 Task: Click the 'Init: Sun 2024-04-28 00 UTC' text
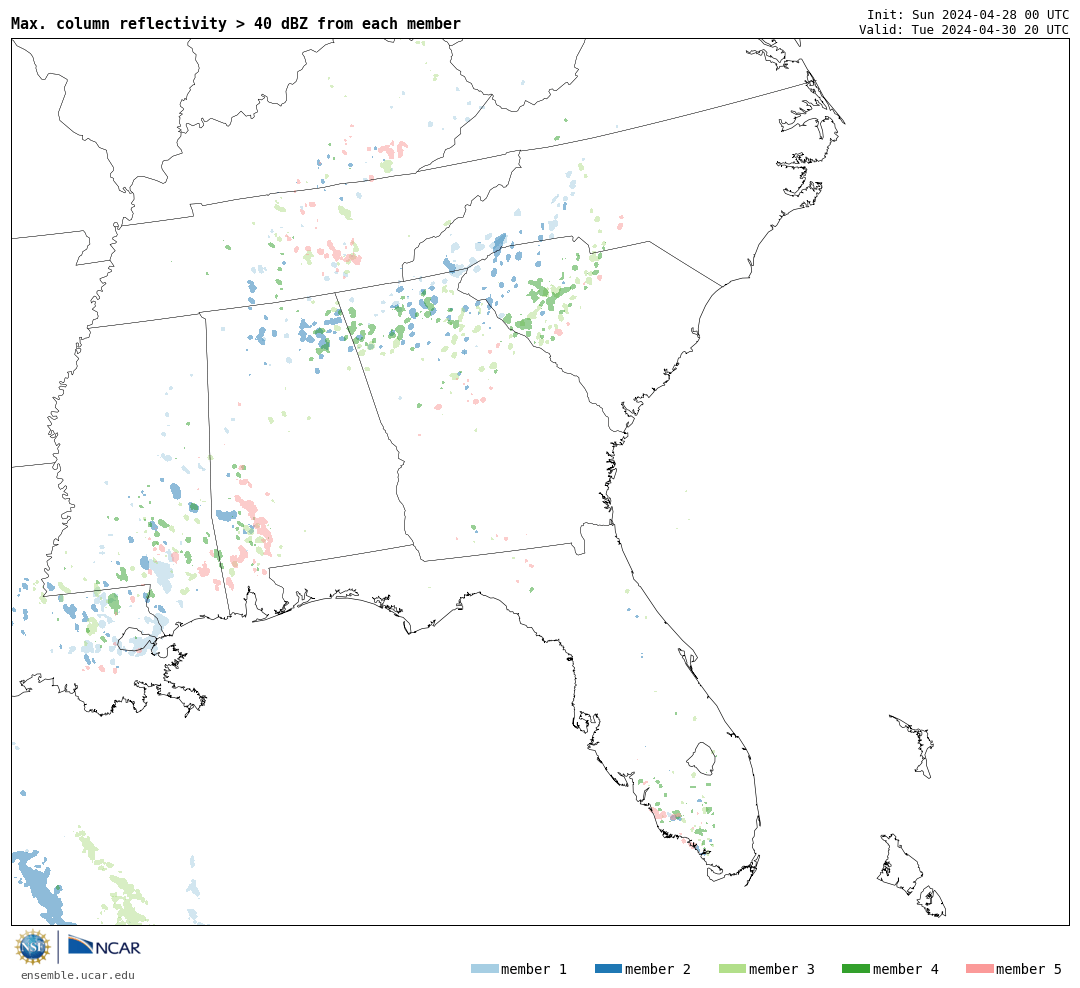tap(968, 15)
